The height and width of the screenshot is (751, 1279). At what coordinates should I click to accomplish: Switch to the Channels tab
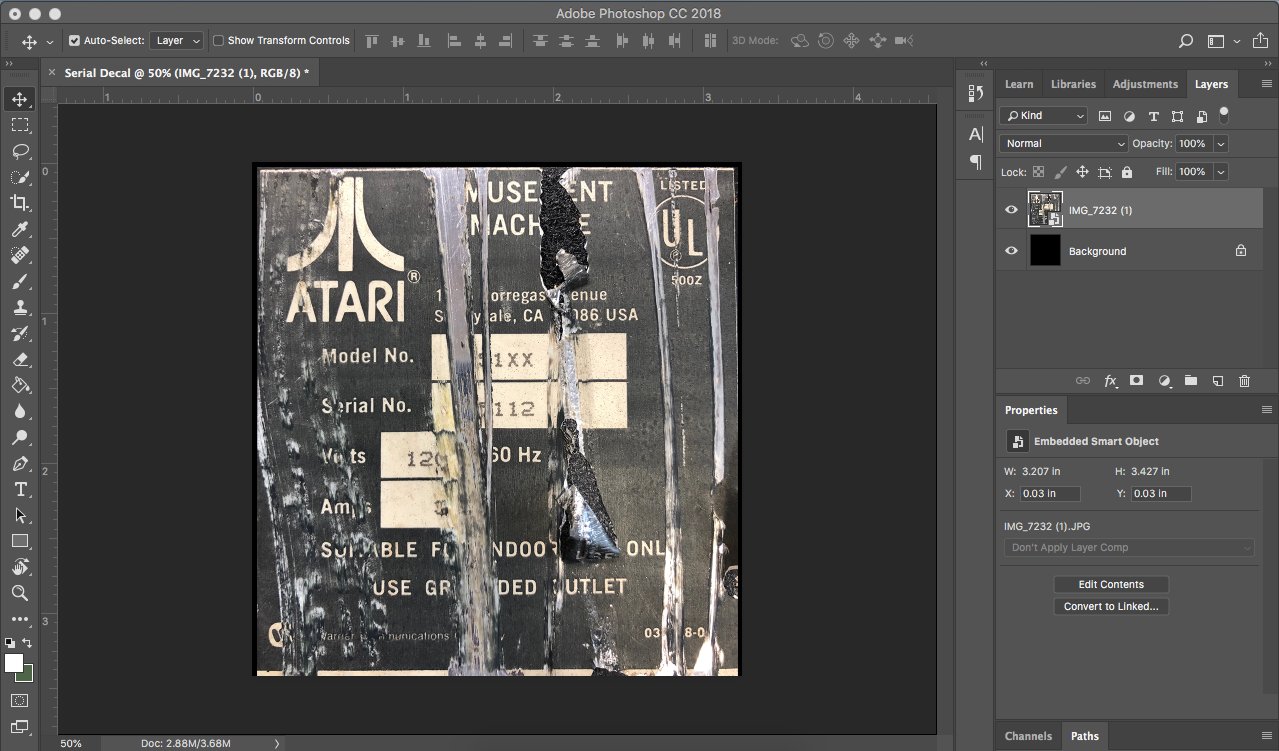coord(1028,736)
